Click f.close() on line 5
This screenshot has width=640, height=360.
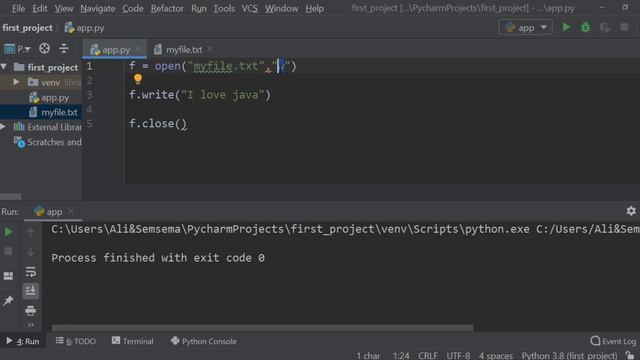(158, 124)
